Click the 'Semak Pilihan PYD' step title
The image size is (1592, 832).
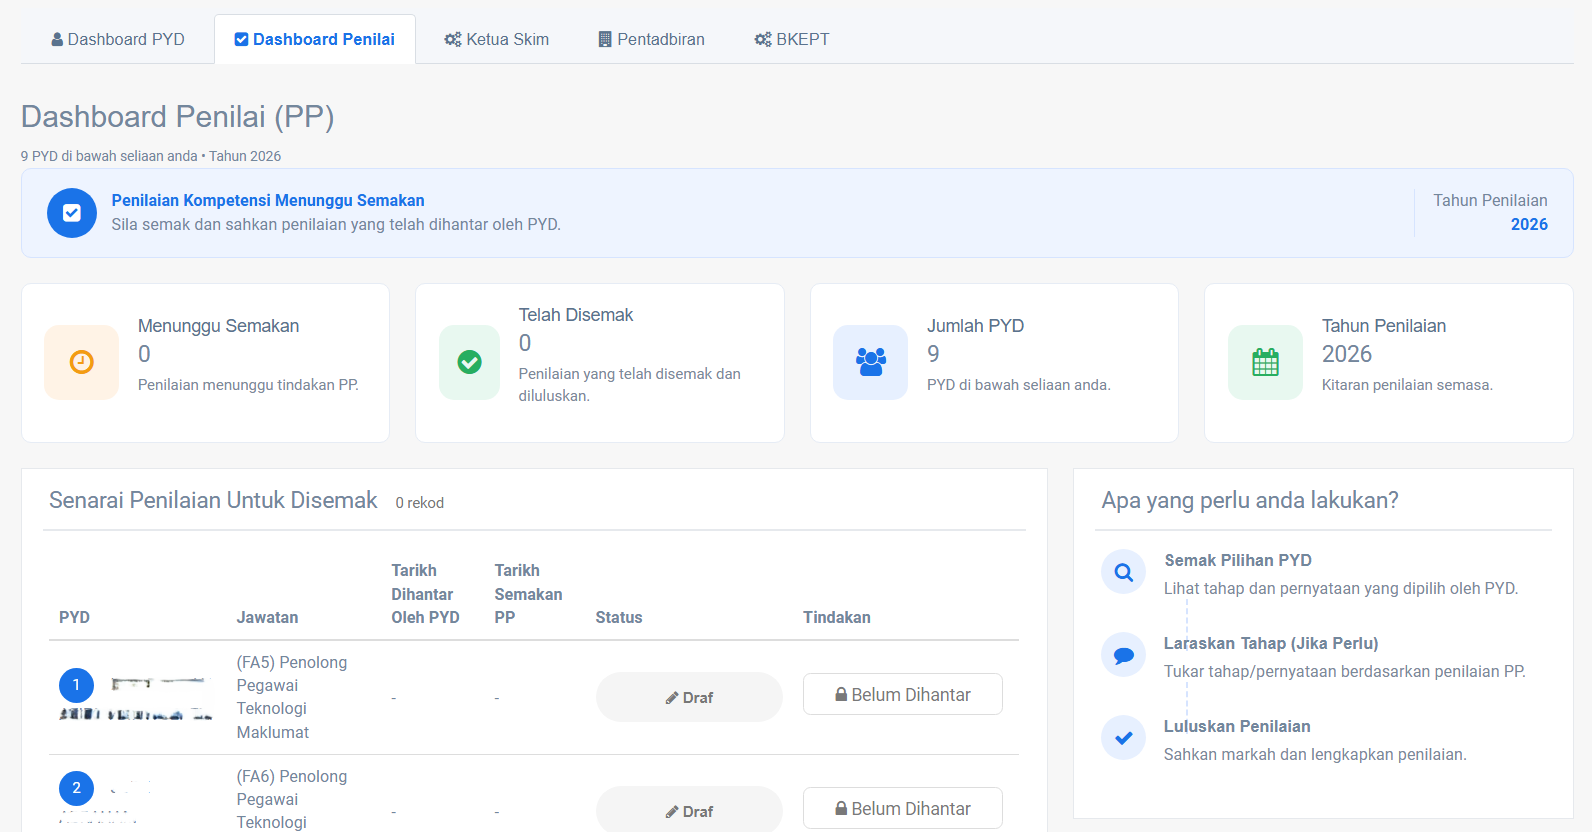1238,560
